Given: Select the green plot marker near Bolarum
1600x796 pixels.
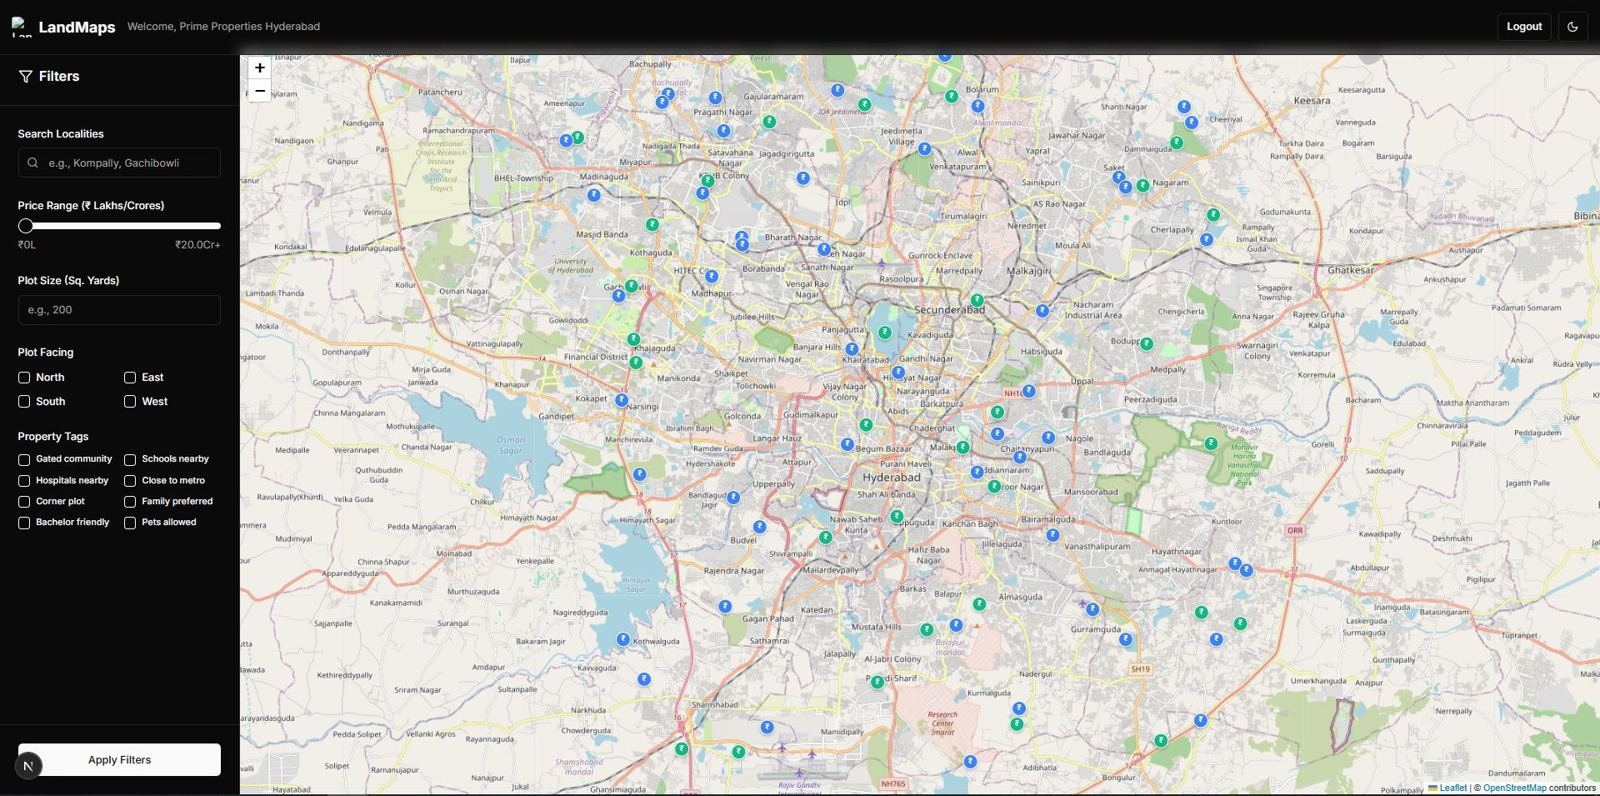Looking at the screenshot, I should click(952, 97).
